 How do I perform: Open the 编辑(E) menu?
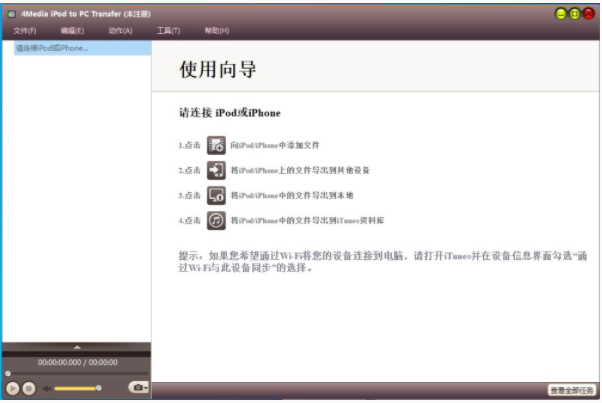click(72, 31)
